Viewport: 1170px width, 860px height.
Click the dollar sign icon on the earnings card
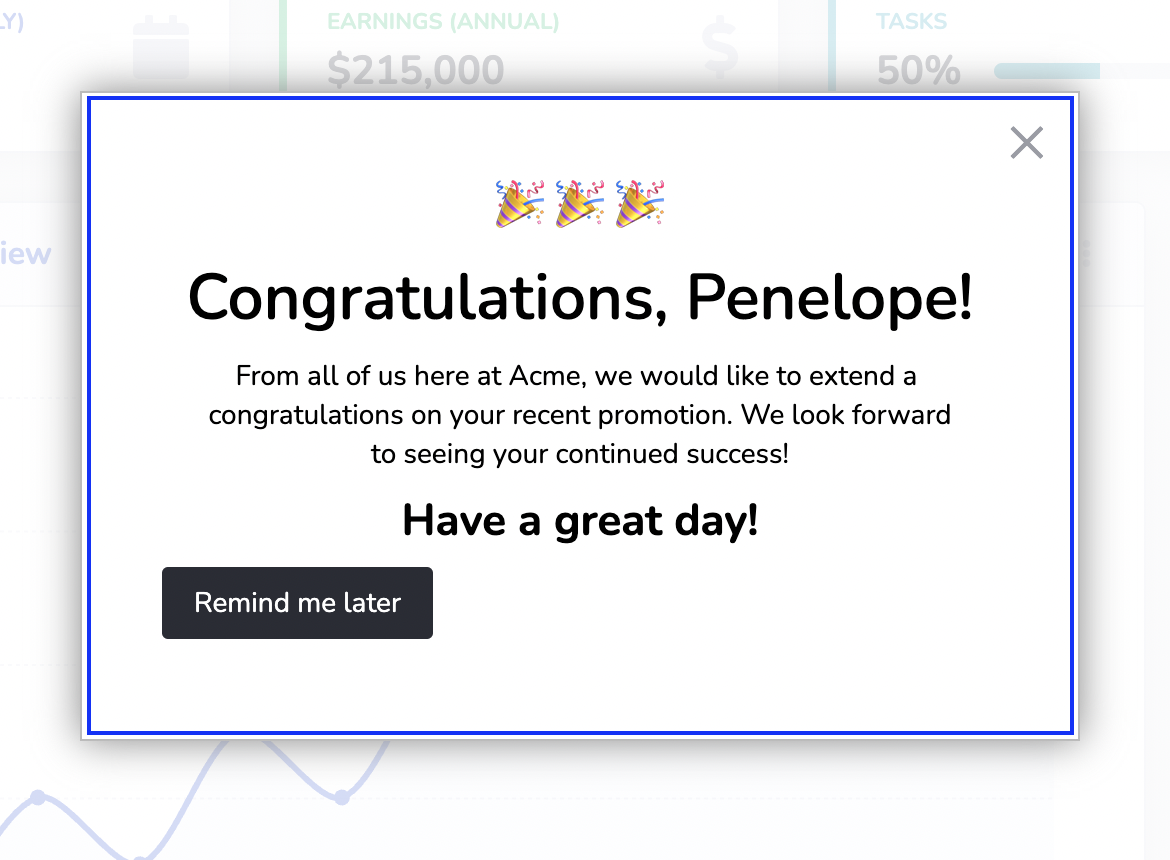pyautogui.click(x=720, y=49)
